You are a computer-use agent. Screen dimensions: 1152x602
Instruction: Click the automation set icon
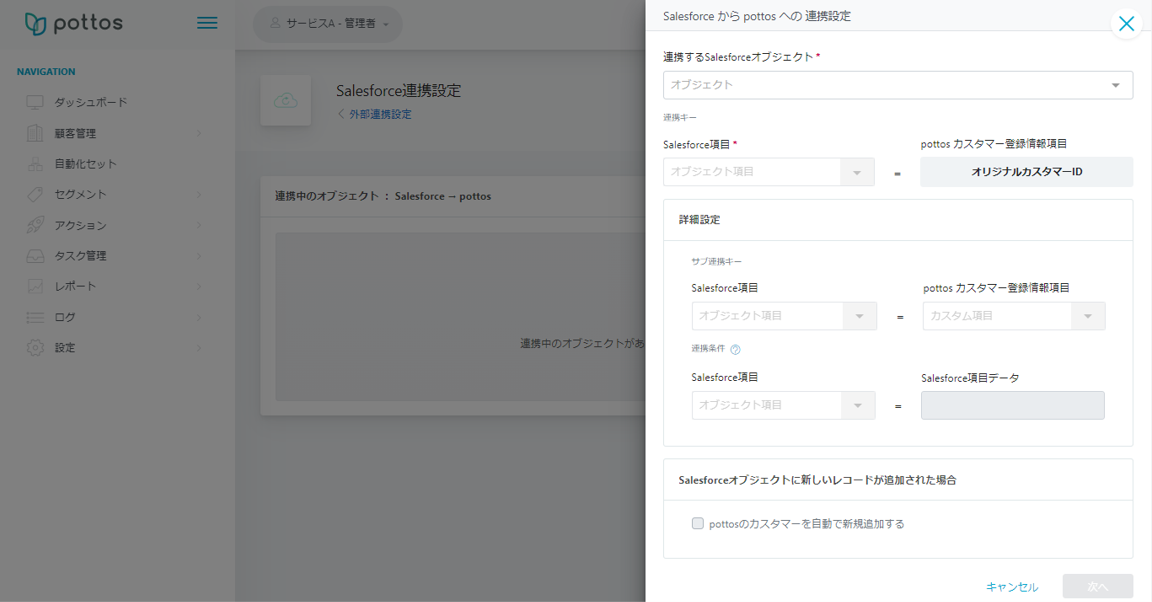(35, 164)
